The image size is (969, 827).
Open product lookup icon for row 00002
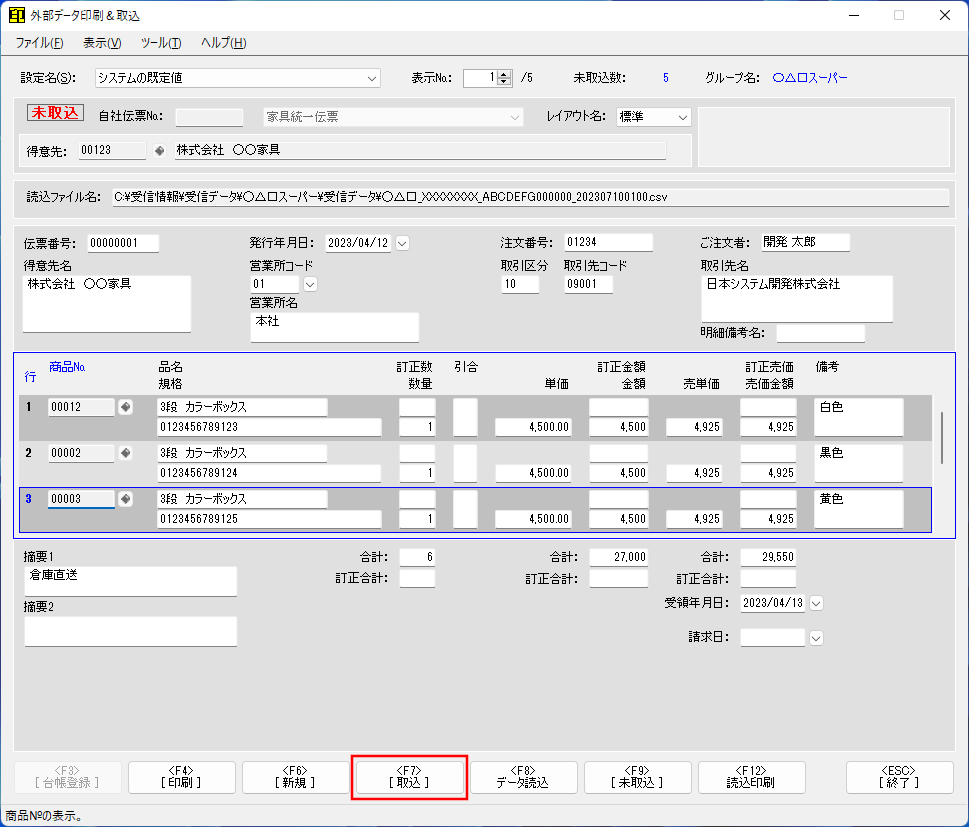(125, 453)
